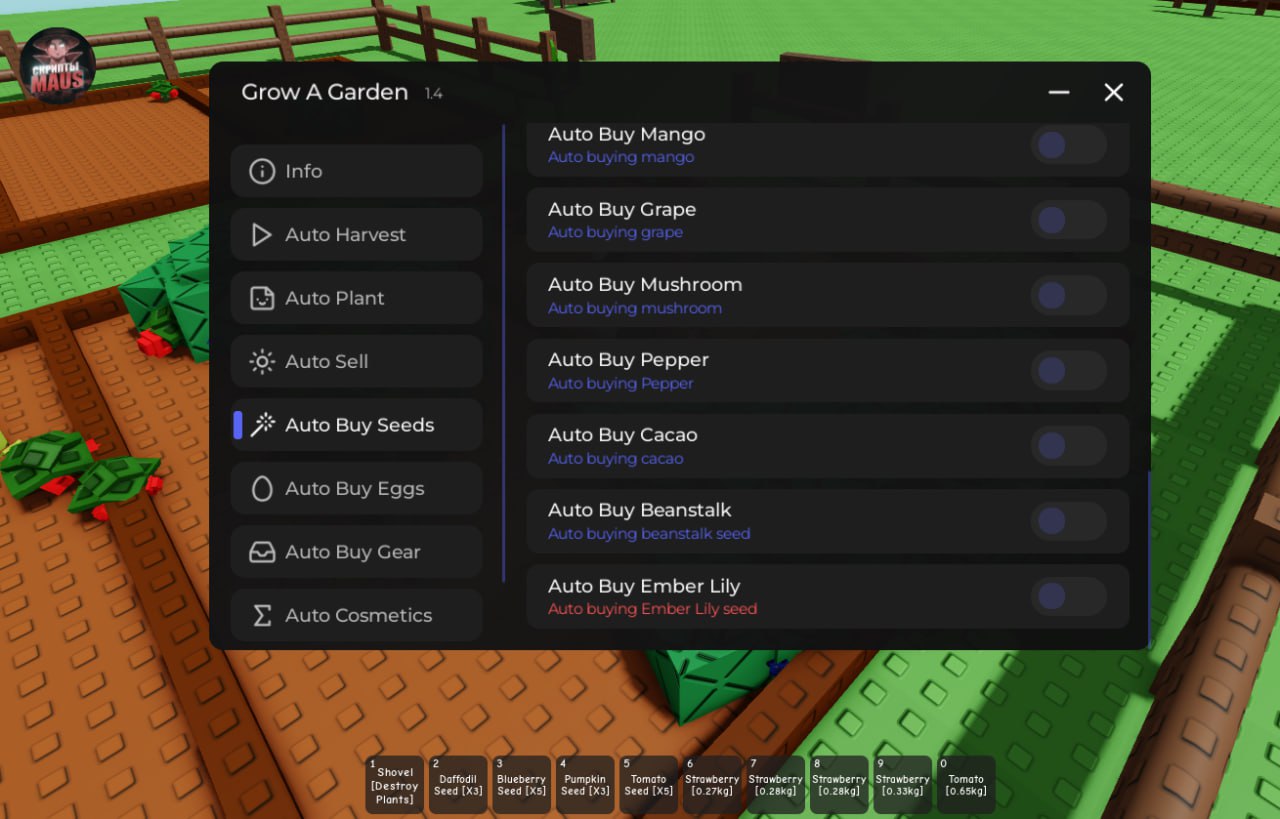Enable the Auto Buy Mango toggle
1280x819 pixels.
tap(1069, 146)
